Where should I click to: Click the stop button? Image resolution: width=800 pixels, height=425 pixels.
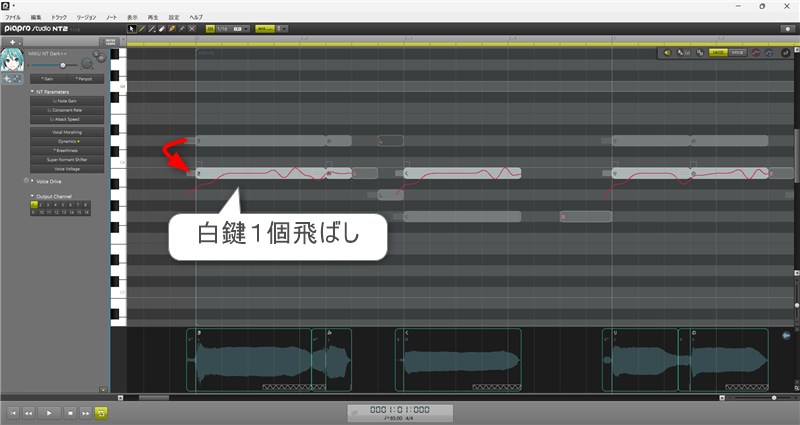tap(71, 413)
